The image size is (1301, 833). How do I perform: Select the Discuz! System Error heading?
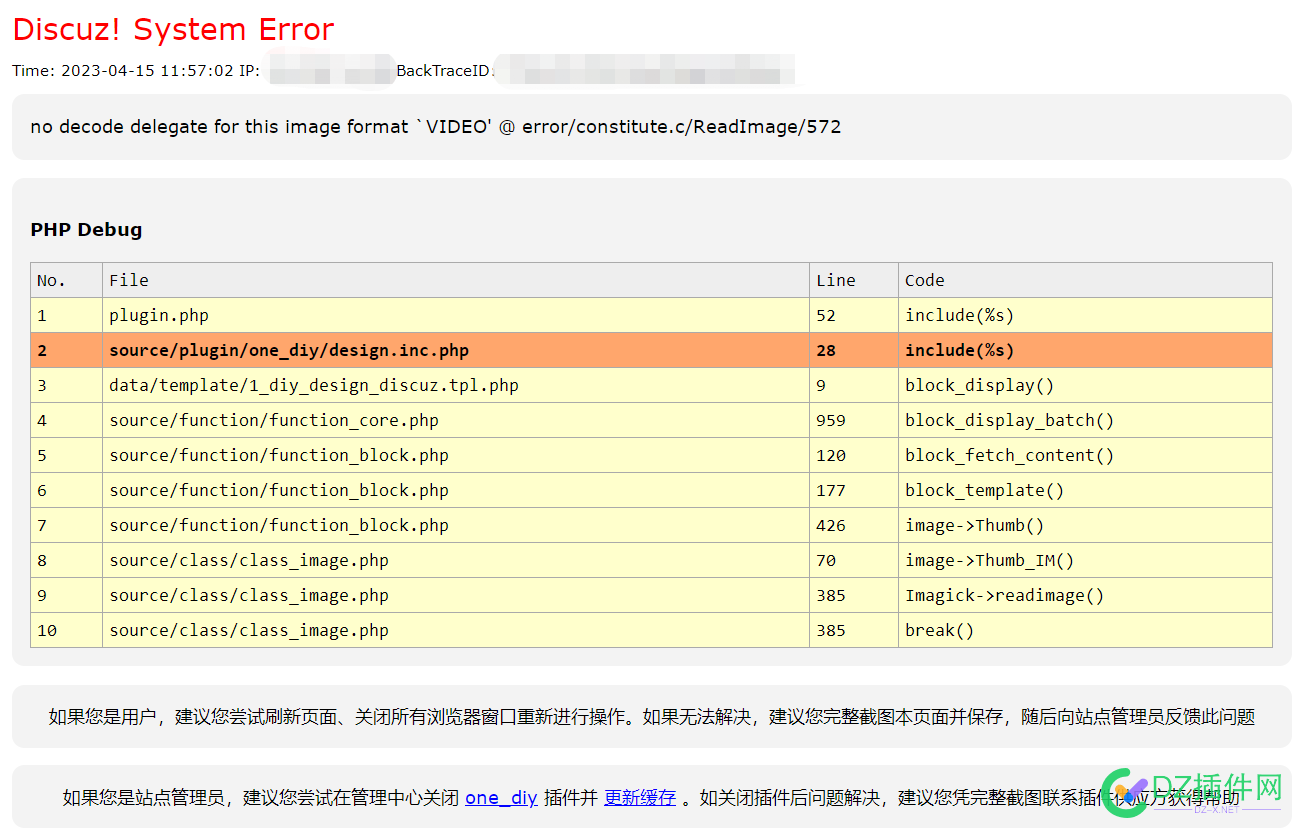pos(173,30)
